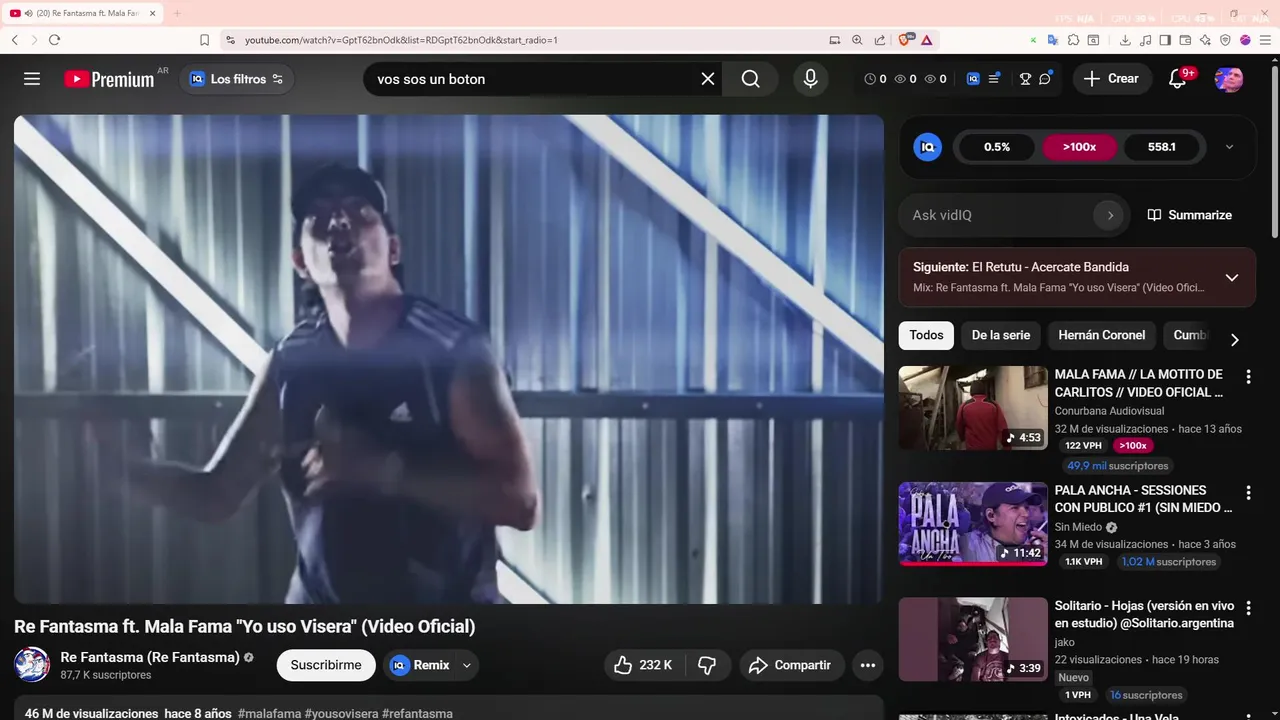1280x720 pixels.
Task: Open the Re Fantasma channel avatar
Action: 32,665
